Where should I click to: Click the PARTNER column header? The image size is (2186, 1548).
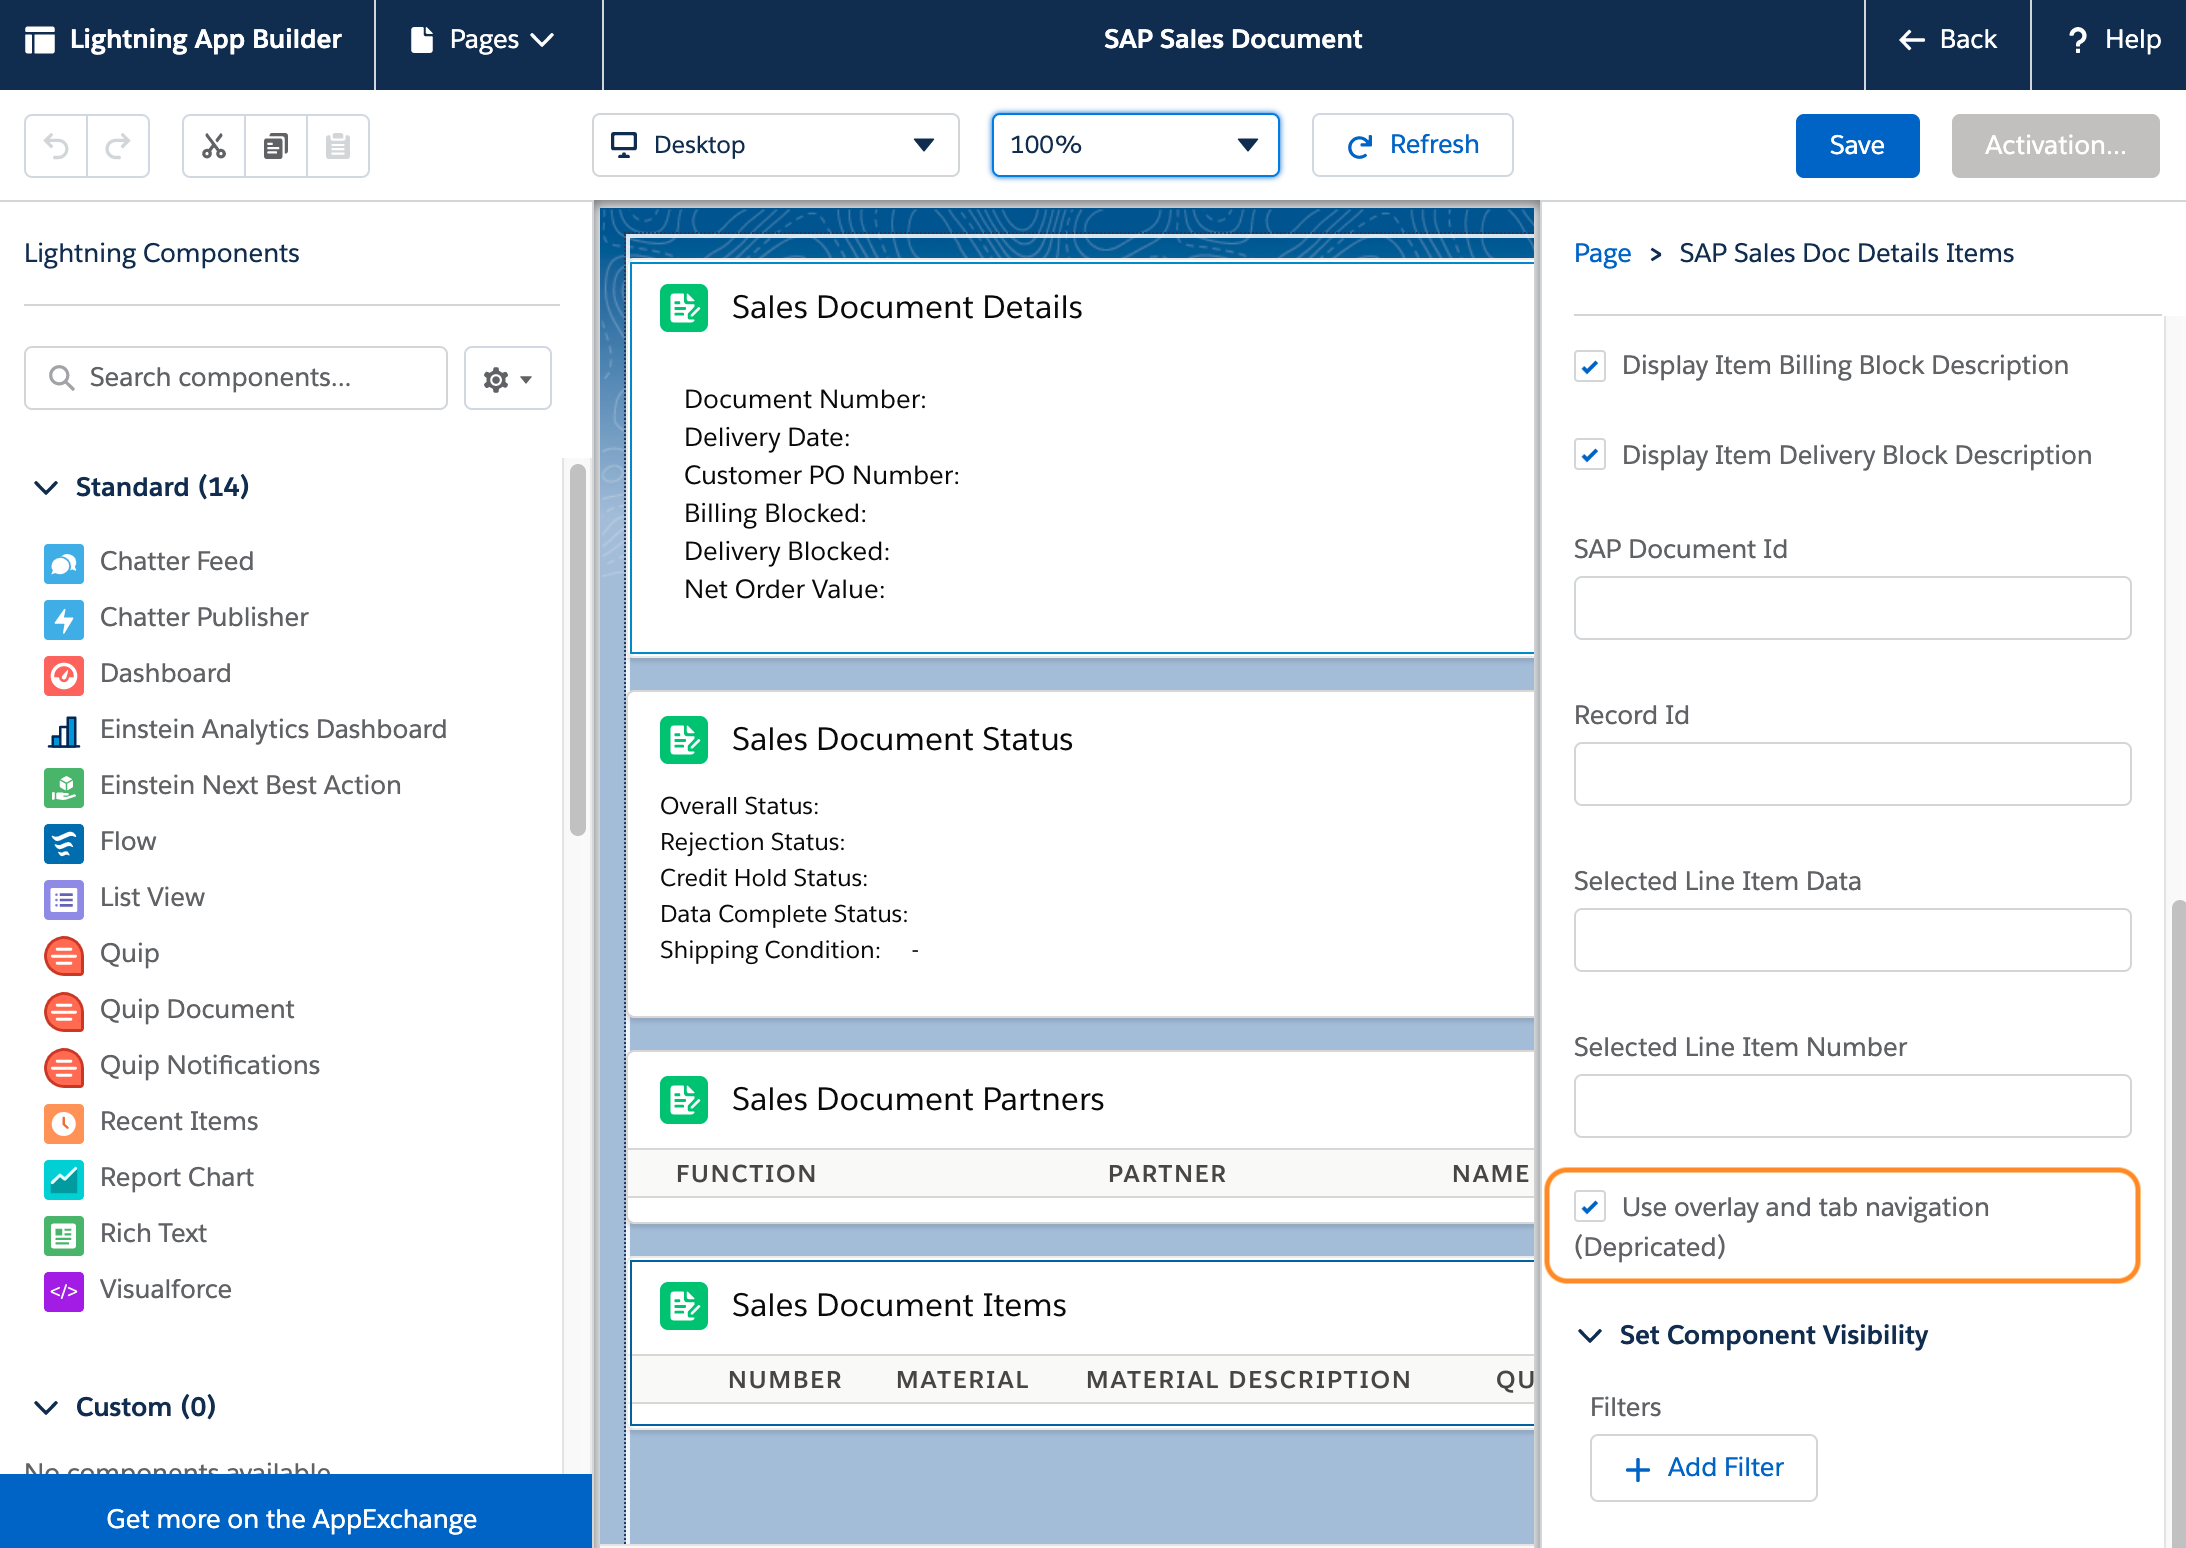coord(1167,1174)
